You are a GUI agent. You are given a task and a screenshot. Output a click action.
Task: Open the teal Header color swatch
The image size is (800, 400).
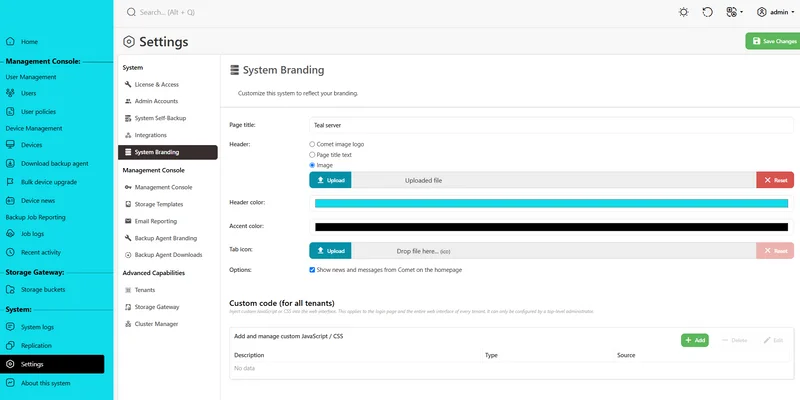click(552, 203)
